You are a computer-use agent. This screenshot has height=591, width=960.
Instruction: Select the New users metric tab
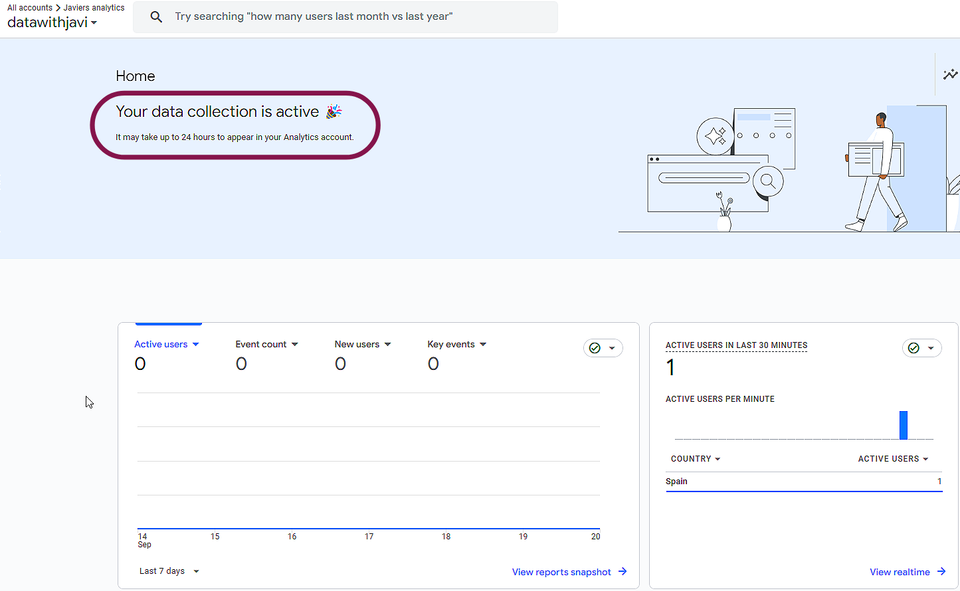(361, 344)
